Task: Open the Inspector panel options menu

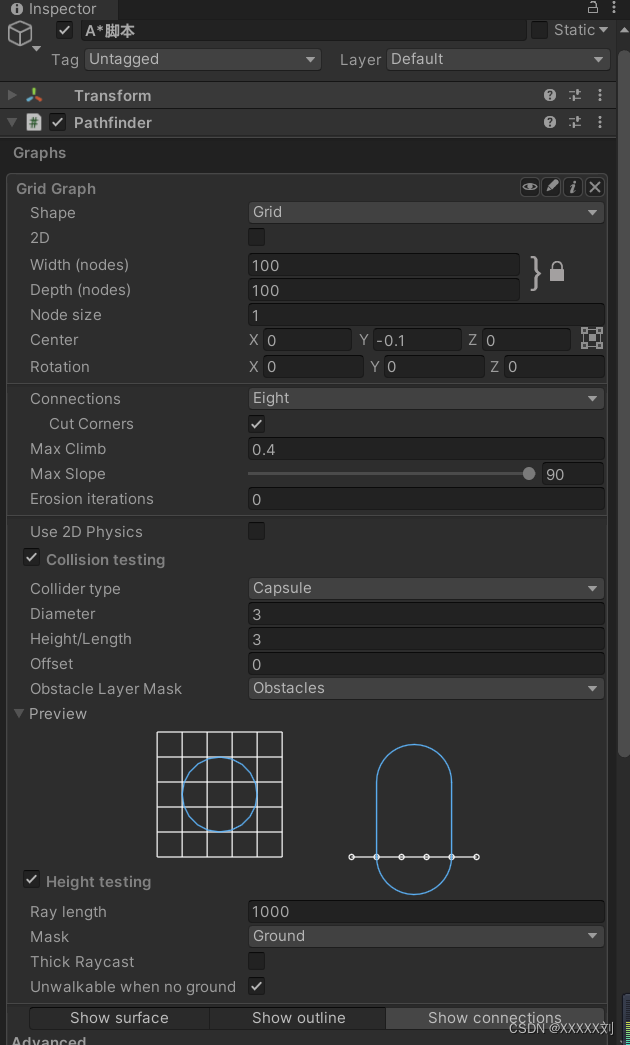Action: click(x=616, y=8)
